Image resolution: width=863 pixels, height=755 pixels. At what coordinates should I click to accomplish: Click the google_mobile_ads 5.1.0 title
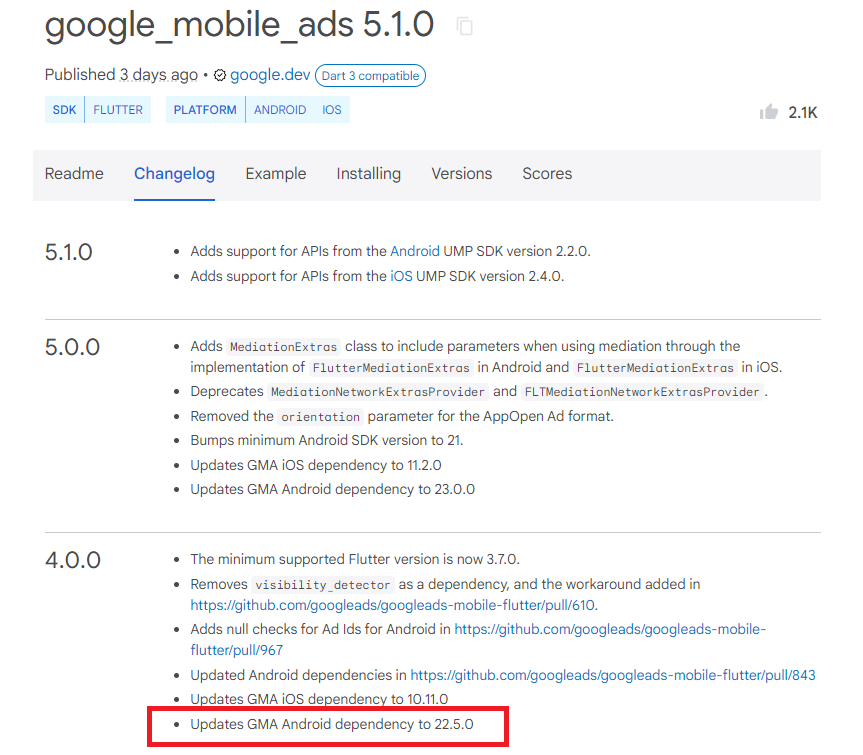[239, 25]
